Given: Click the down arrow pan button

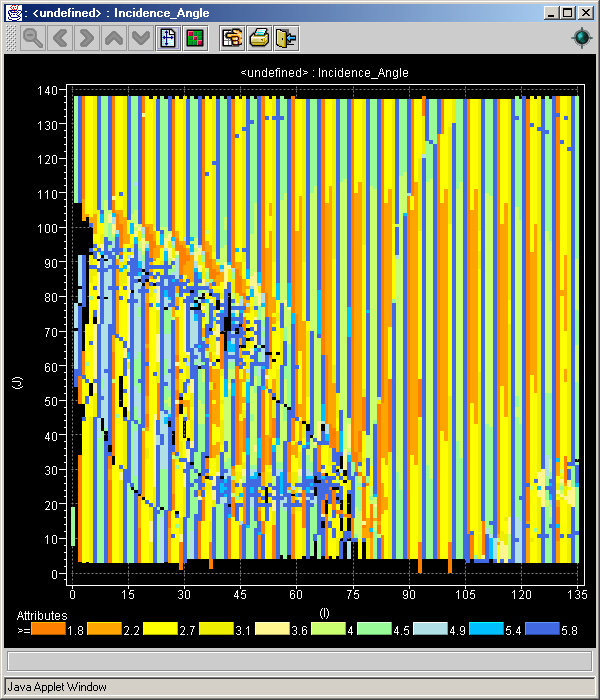Looking at the screenshot, I should click(141, 38).
